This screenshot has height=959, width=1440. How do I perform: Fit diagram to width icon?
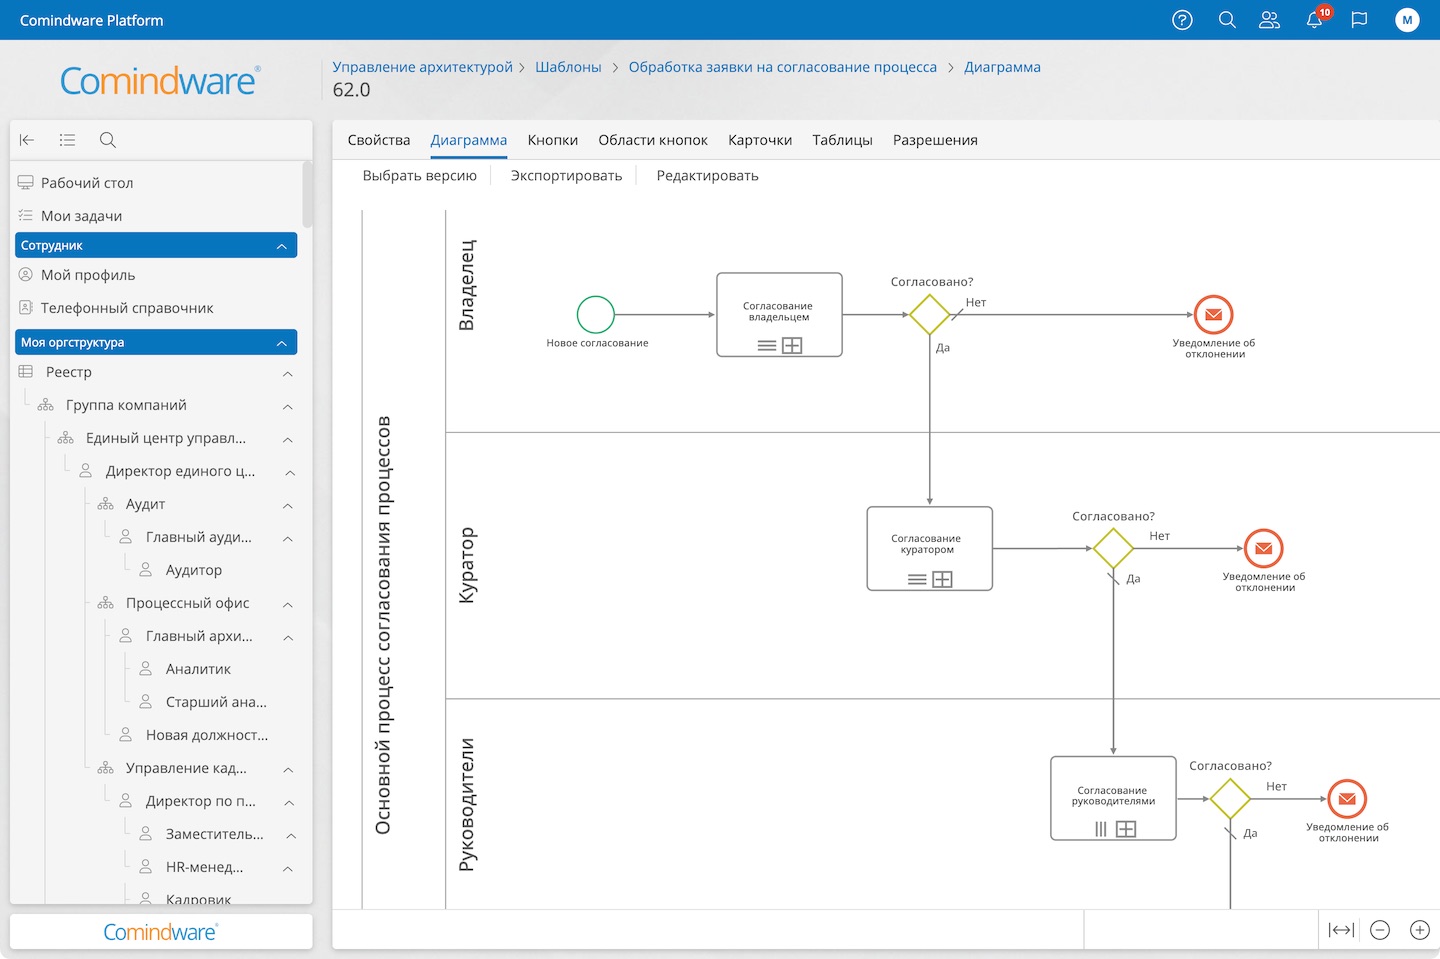click(x=1341, y=930)
